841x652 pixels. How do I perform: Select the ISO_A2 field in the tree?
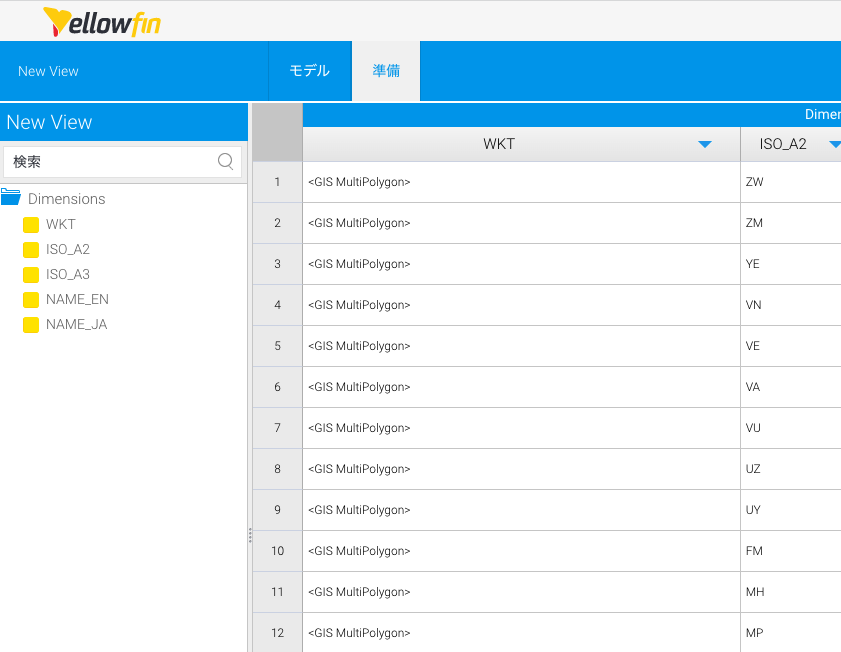pyautogui.click(x=68, y=249)
